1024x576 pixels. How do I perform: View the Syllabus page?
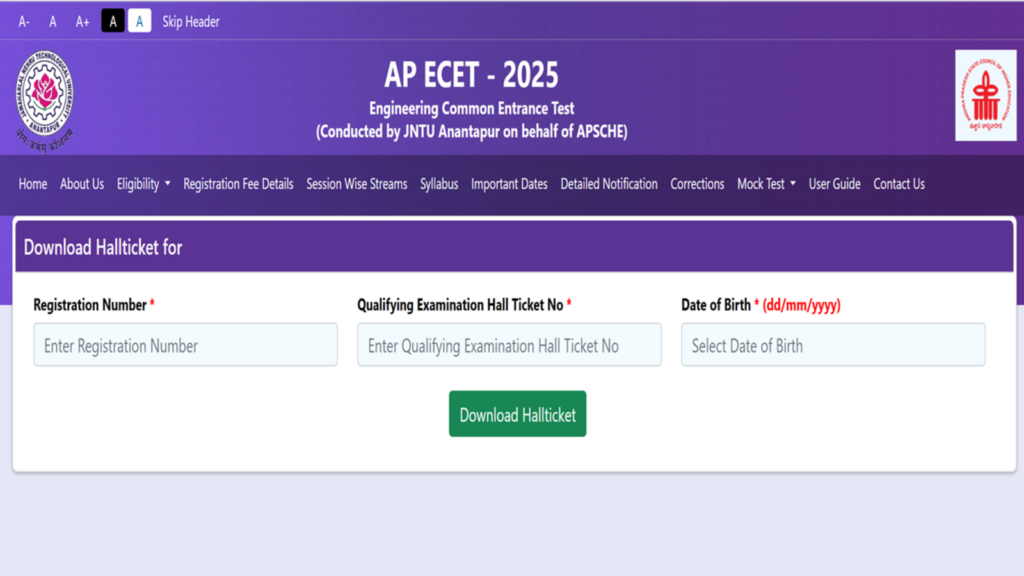(438, 184)
